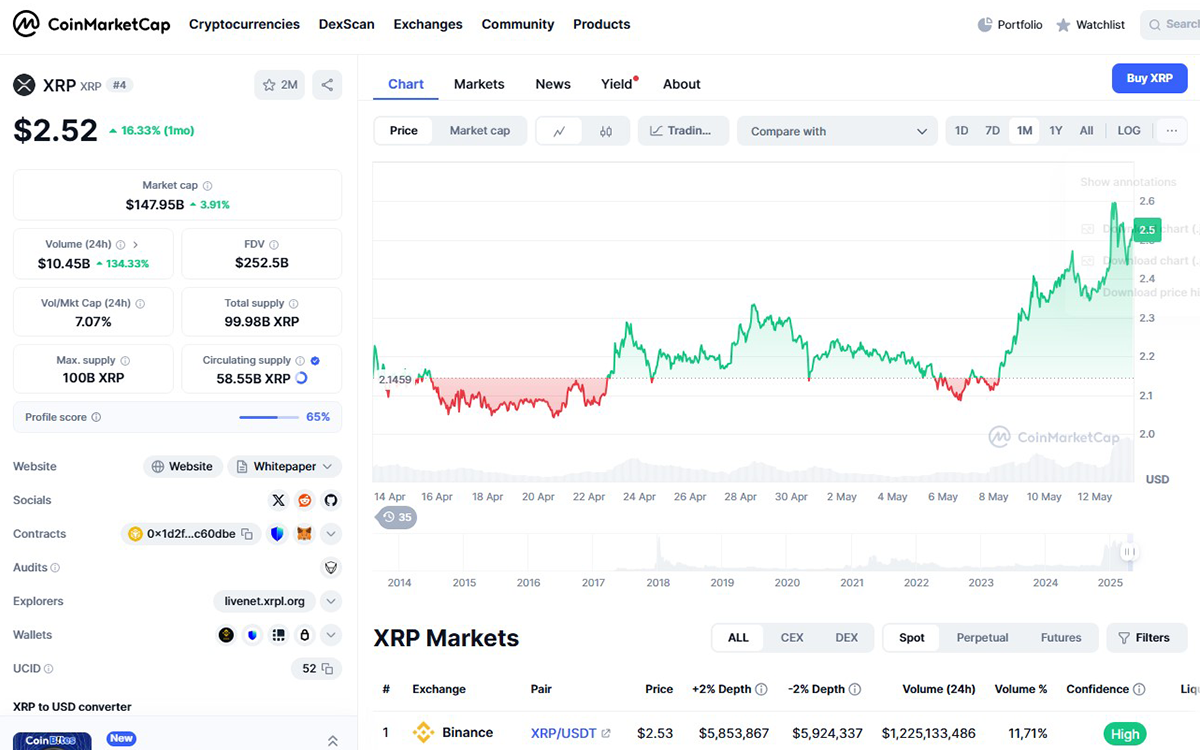Switch to the Yield tab
This screenshot has width=1200, height=750.
[x=617, y=84]
